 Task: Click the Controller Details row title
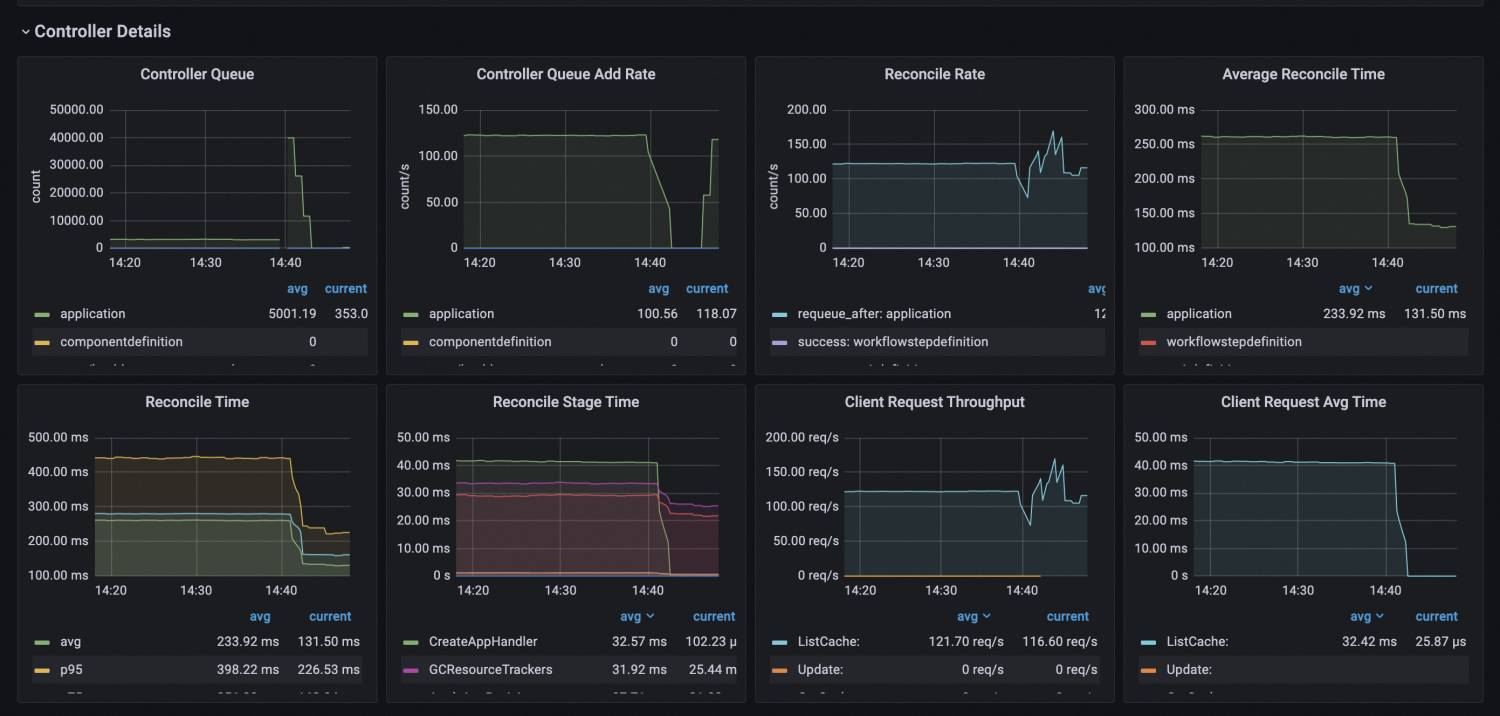tap(102, 32)
